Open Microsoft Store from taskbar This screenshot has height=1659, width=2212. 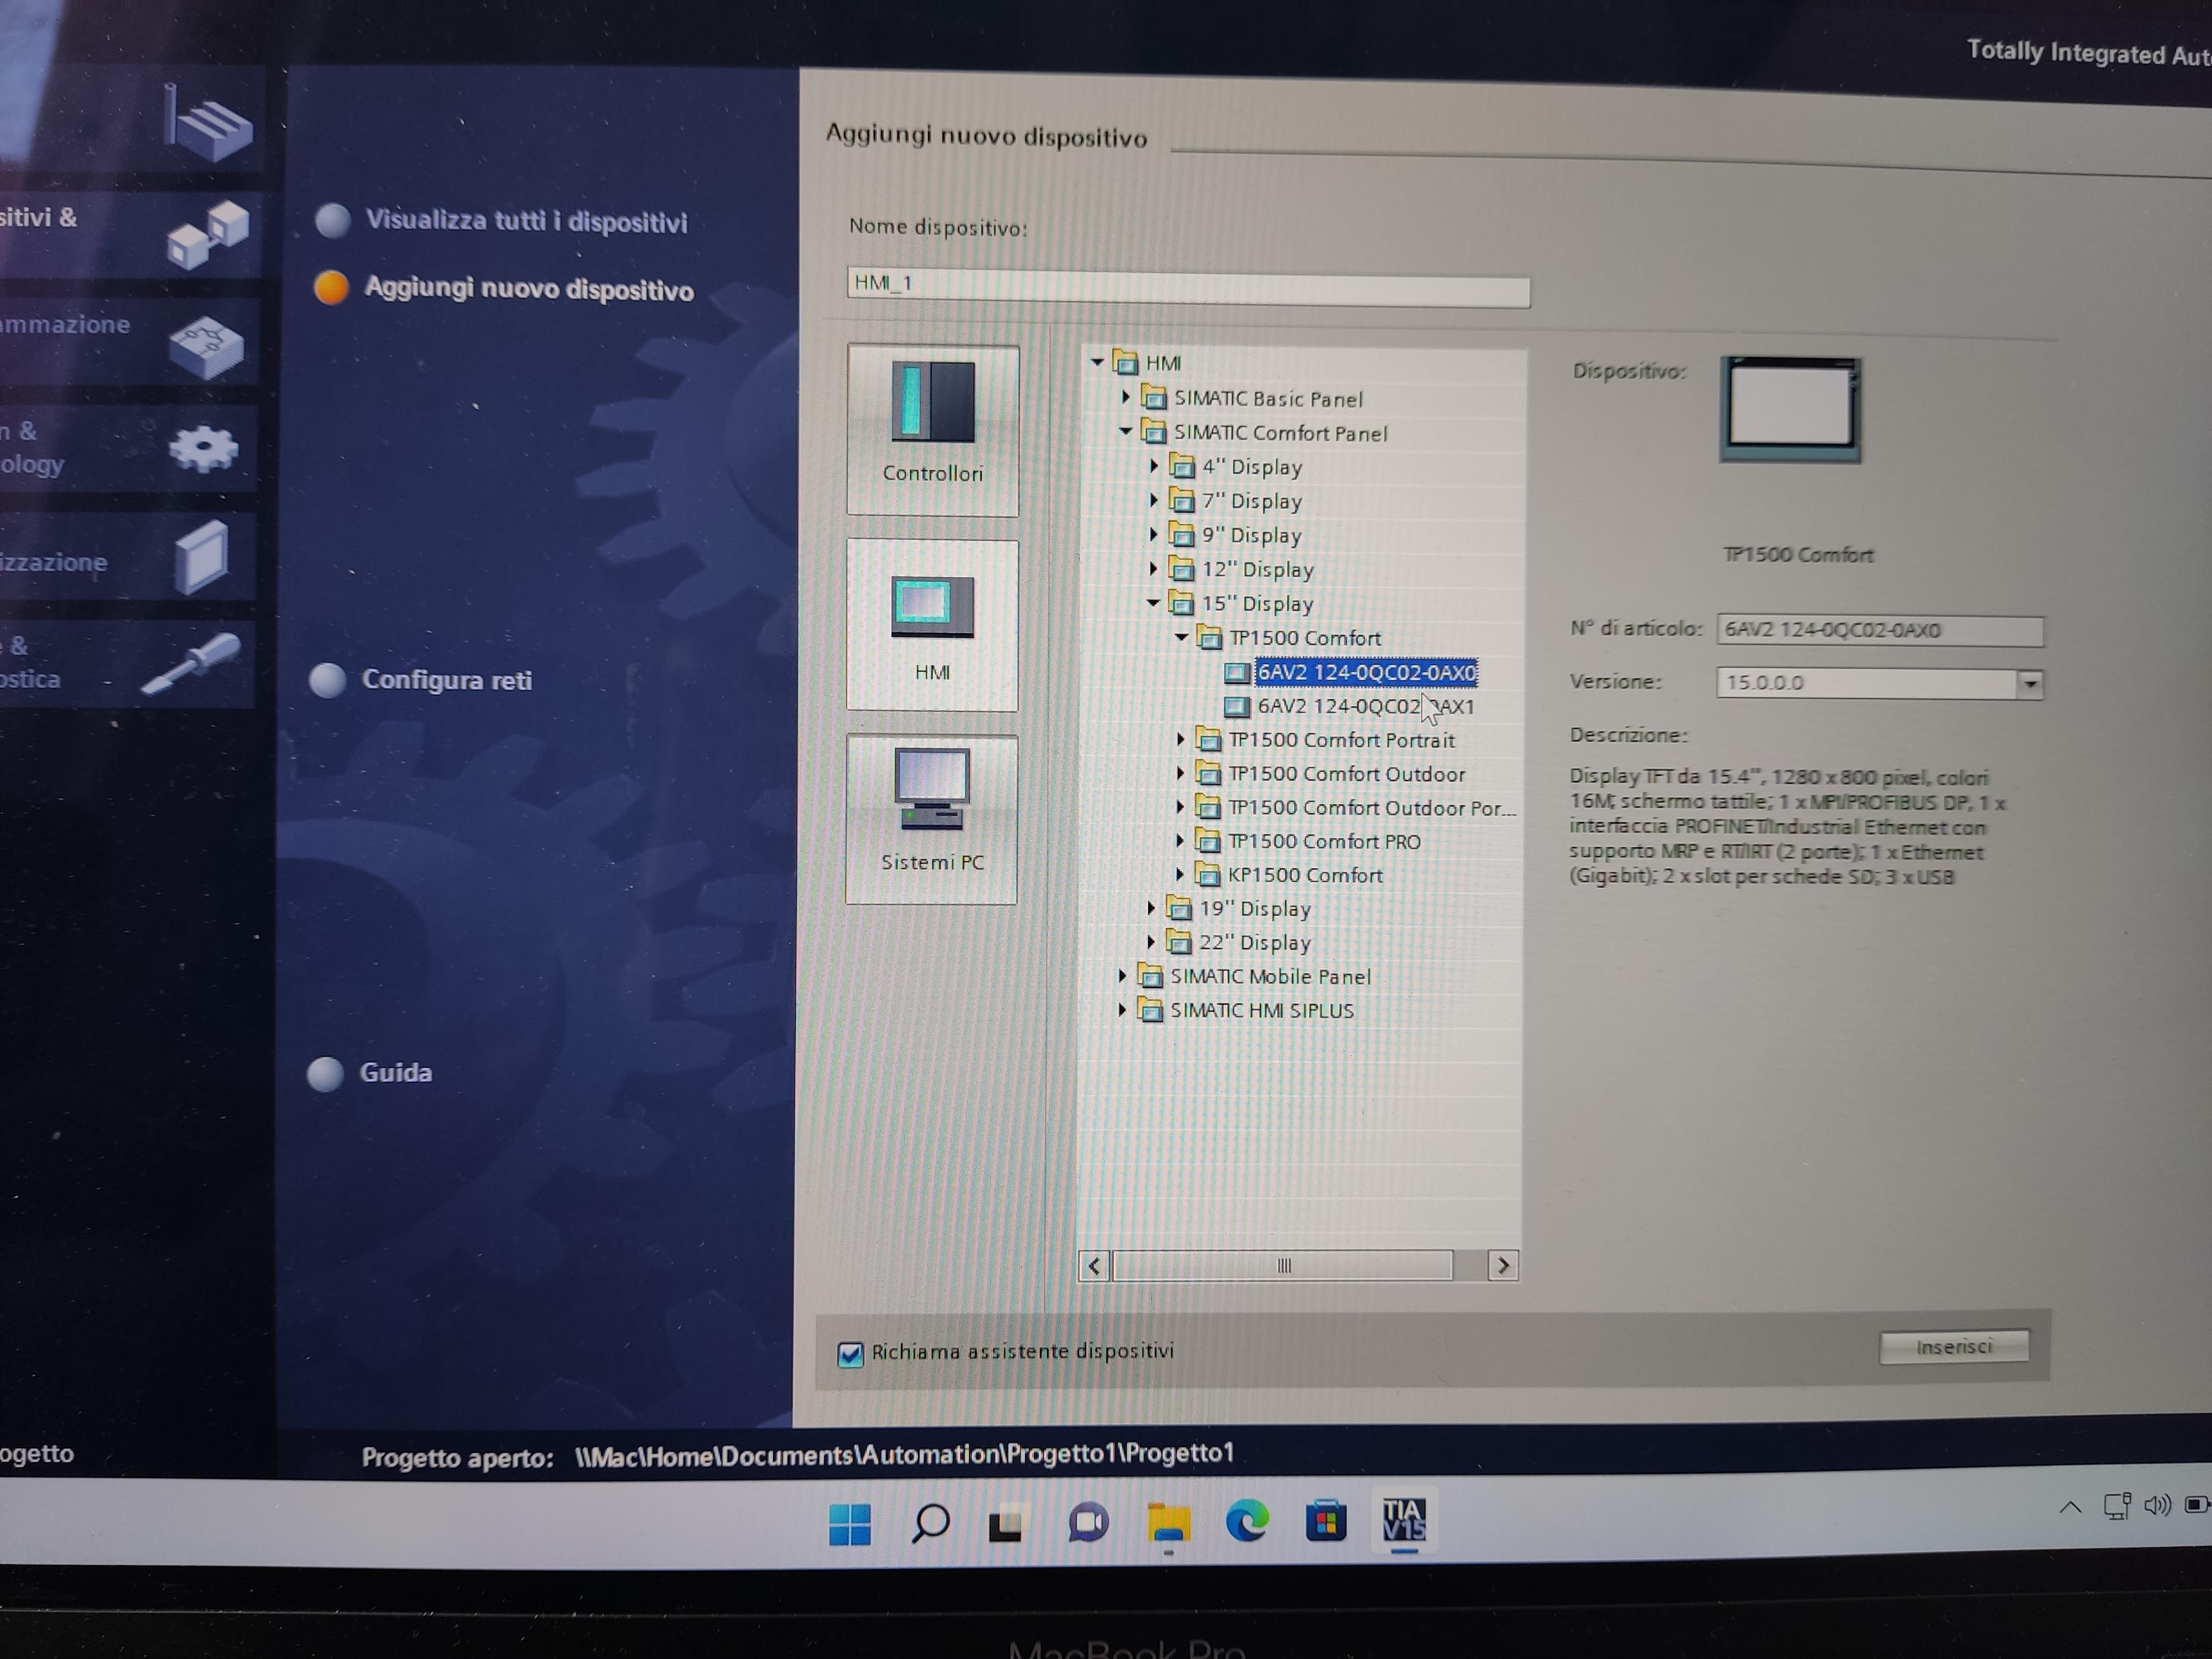tap(1326, 1522)
